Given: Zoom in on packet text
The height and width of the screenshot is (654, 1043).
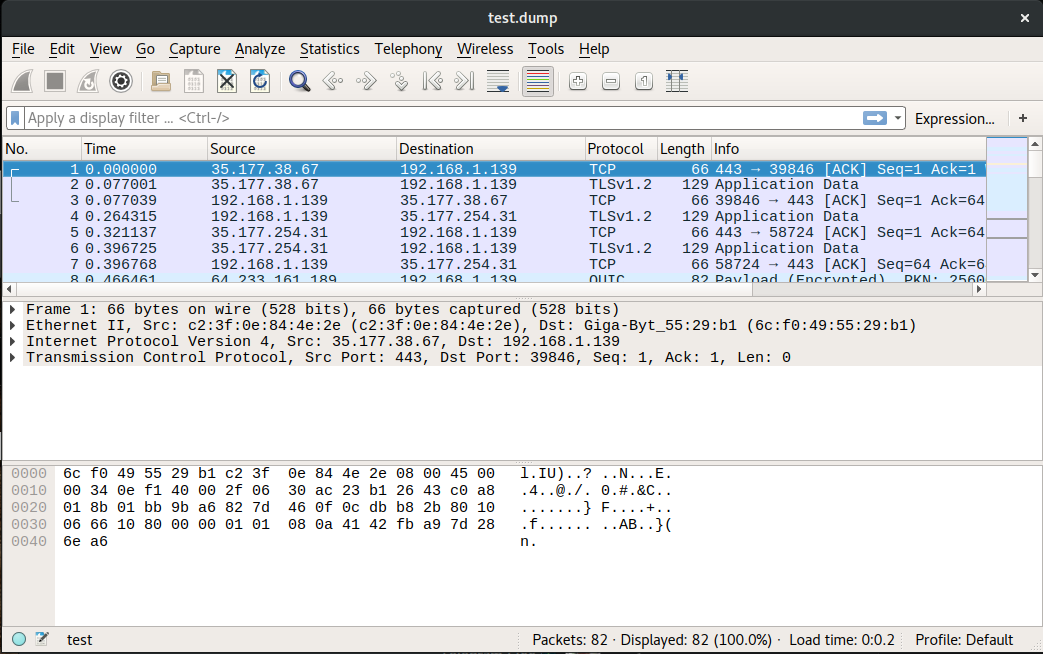Looking at the screenshot, I should coord(577,82).
